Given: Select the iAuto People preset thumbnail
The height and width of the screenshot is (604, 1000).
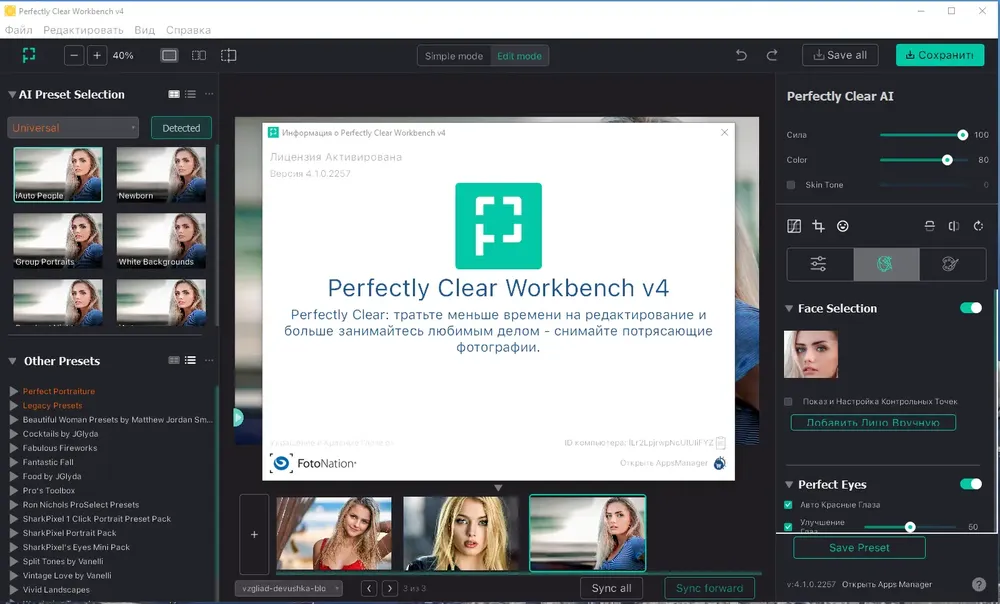Looking at the screenshot, I should (58, 175).
